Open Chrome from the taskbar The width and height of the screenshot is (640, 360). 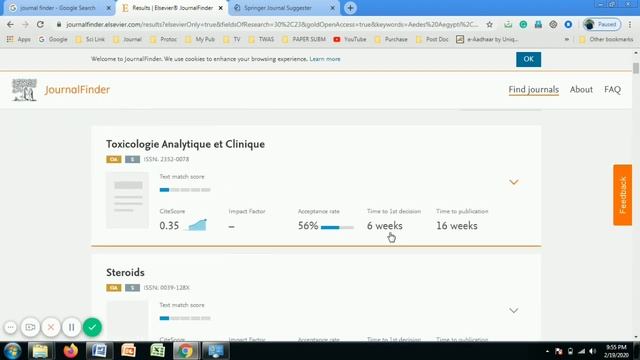(185, 351)
